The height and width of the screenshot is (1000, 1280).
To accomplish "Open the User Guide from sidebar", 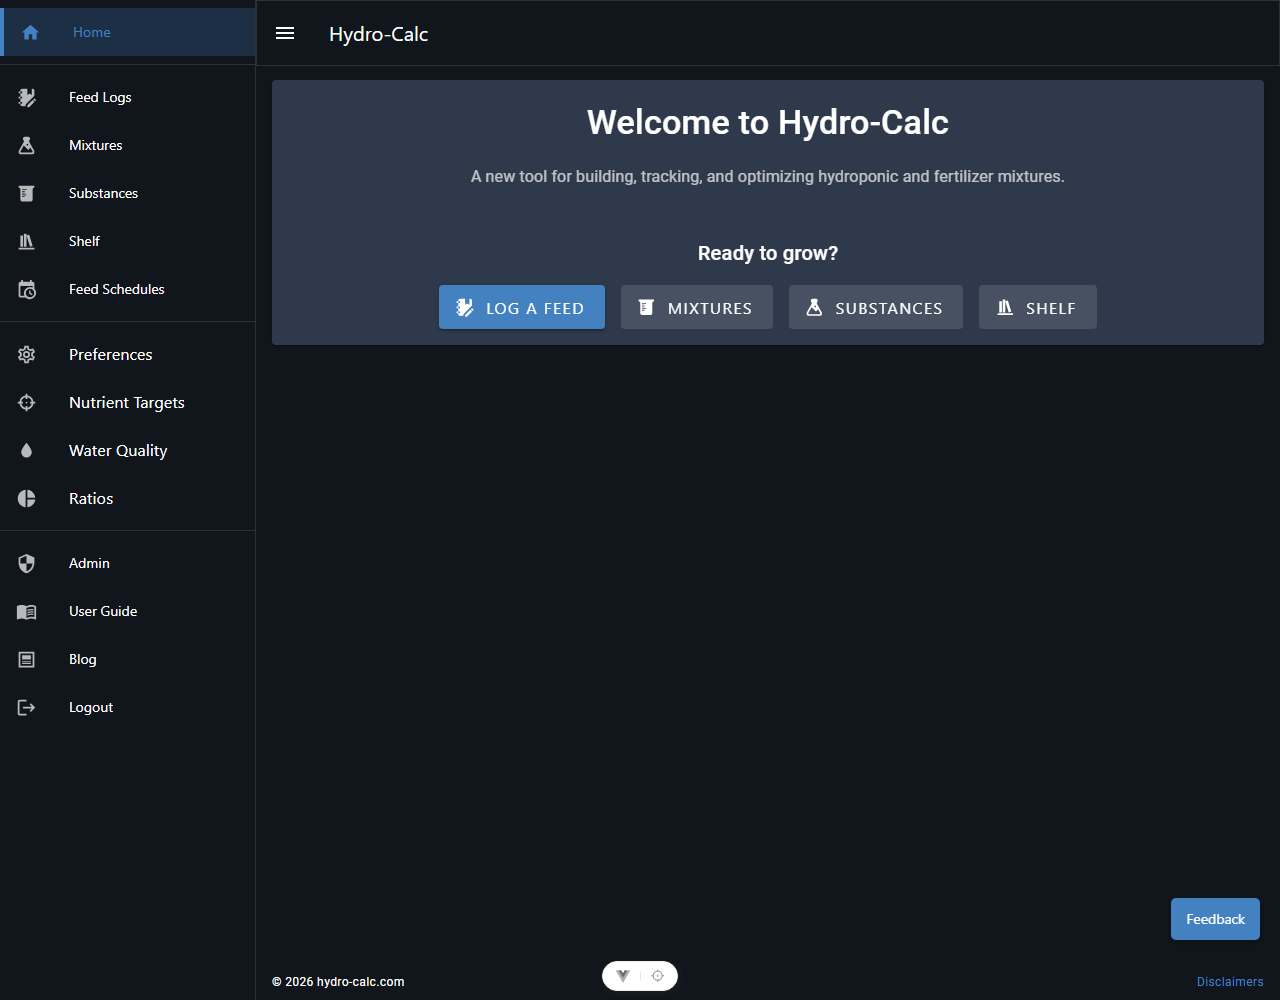I will [x=128, y=611].
